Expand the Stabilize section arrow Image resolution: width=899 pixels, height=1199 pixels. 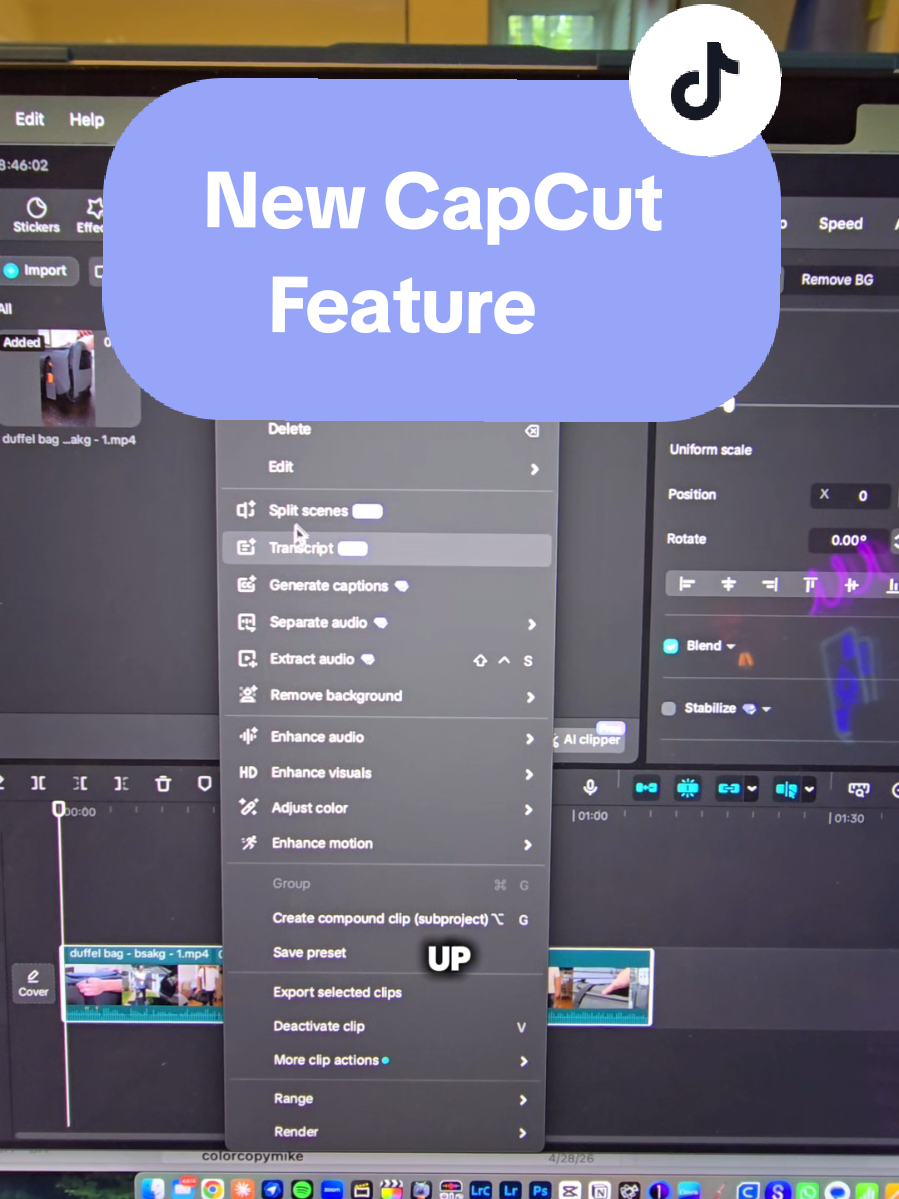(766, 710)
